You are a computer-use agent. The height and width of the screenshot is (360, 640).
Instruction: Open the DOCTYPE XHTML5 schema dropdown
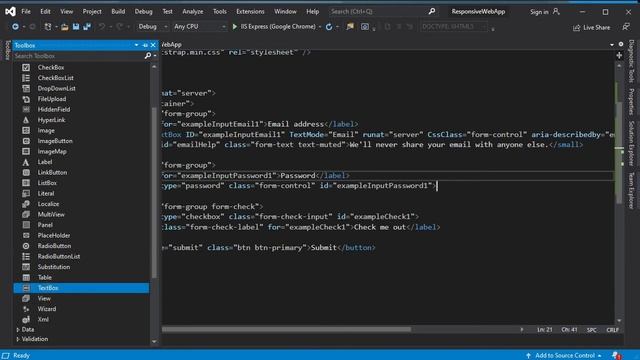454,27
